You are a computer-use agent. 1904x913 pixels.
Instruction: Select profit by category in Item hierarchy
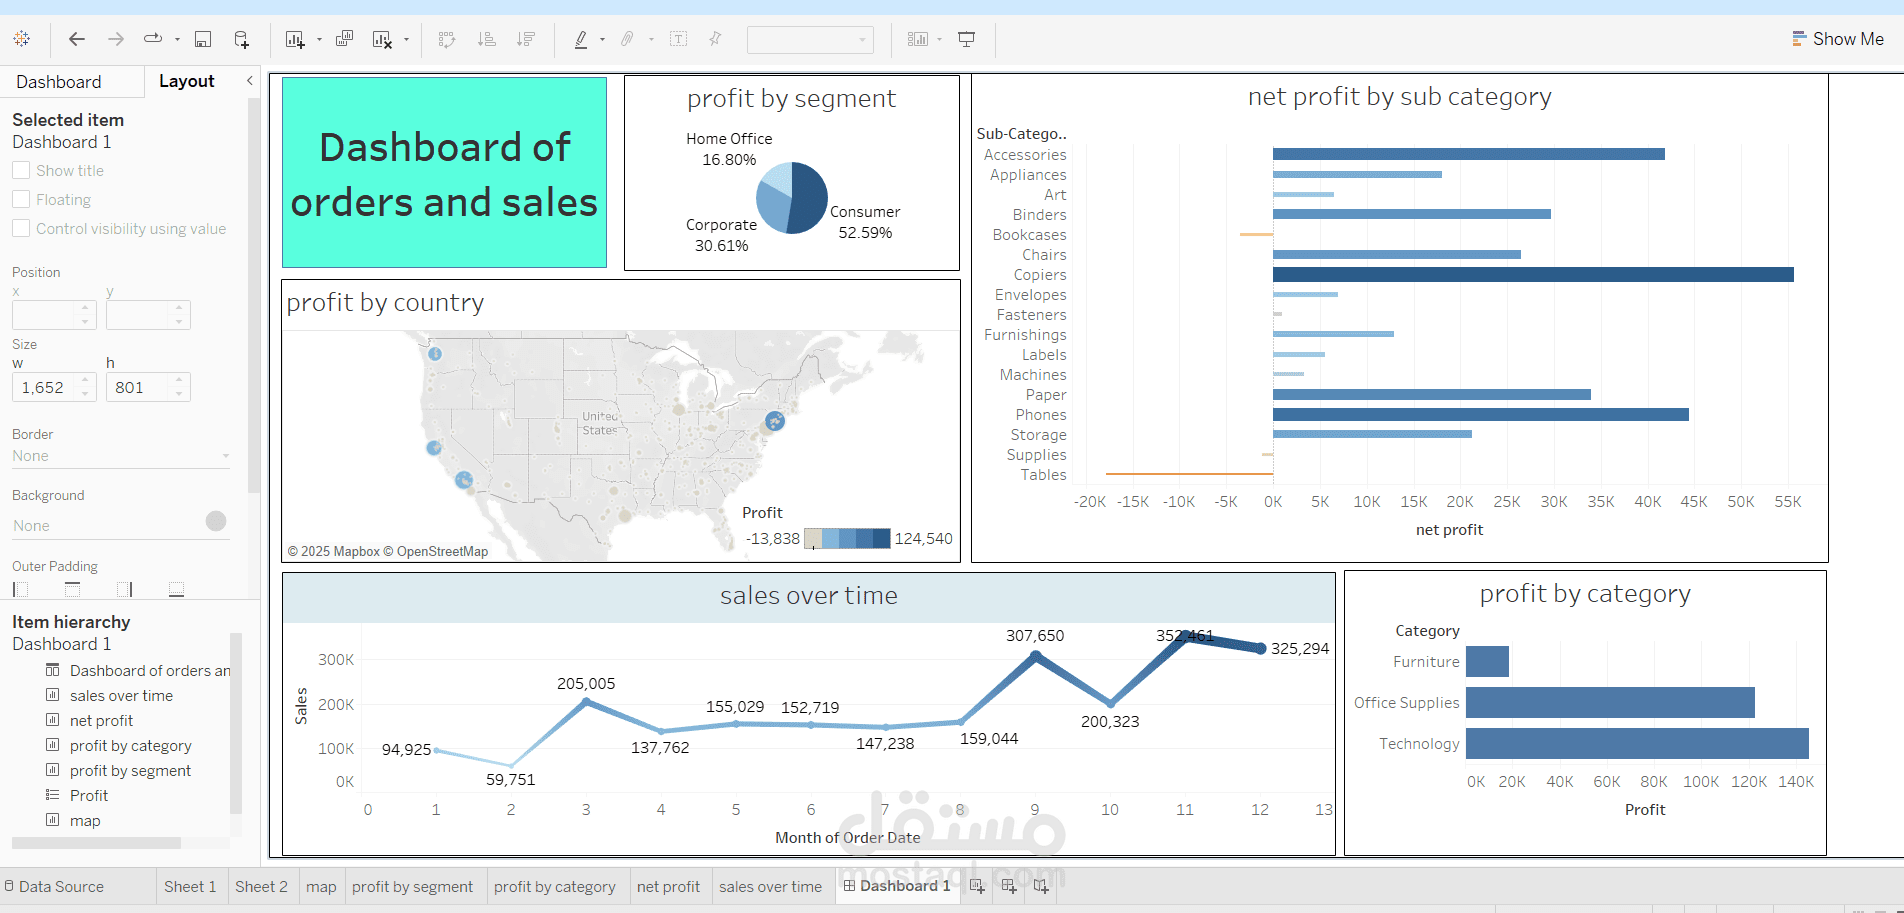(130, 745)
